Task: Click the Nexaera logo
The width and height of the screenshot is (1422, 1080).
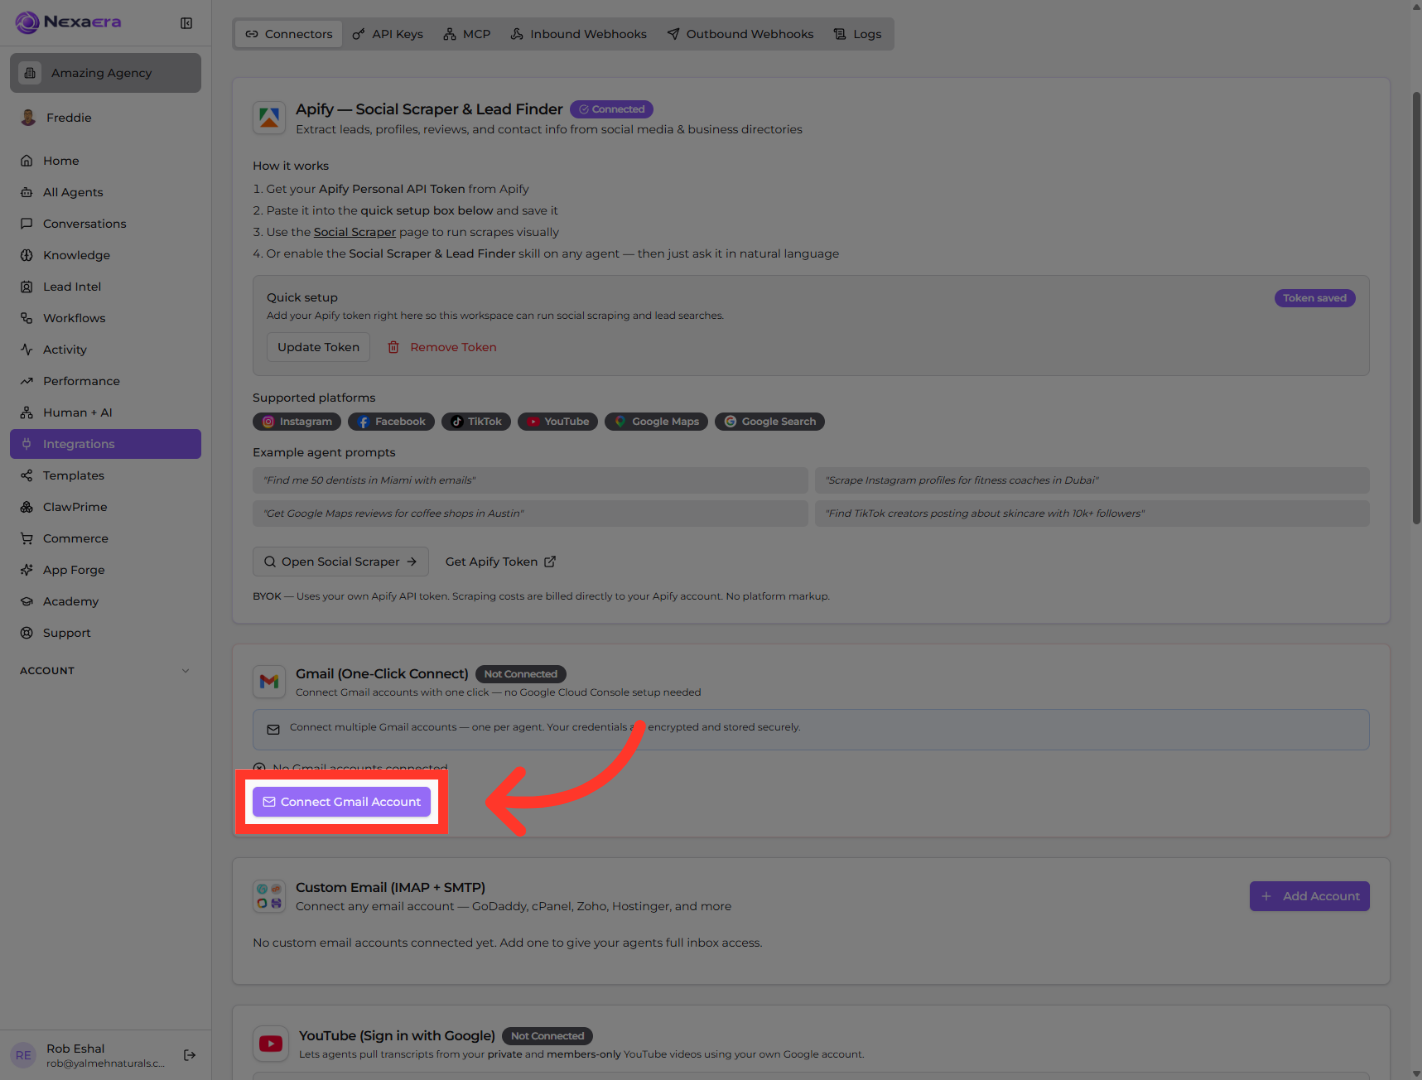Action: pyautogui.click(x=68, y=22)
